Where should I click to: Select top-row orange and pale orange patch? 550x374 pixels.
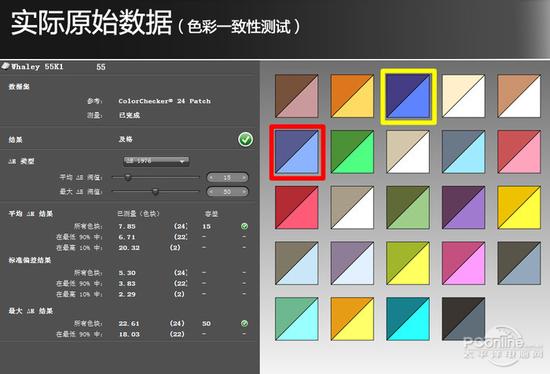(x=352, y=96)
